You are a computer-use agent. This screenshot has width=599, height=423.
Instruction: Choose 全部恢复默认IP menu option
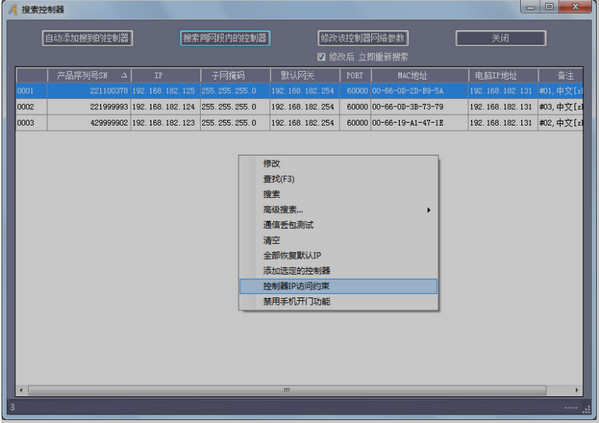pos(338,256)
